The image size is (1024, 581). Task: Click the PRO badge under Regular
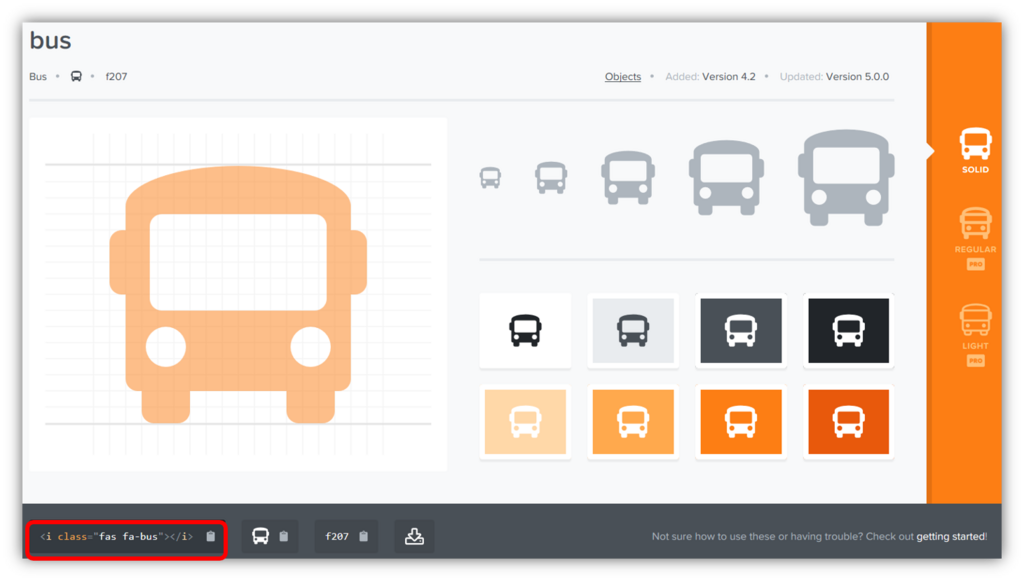point(975,264)
